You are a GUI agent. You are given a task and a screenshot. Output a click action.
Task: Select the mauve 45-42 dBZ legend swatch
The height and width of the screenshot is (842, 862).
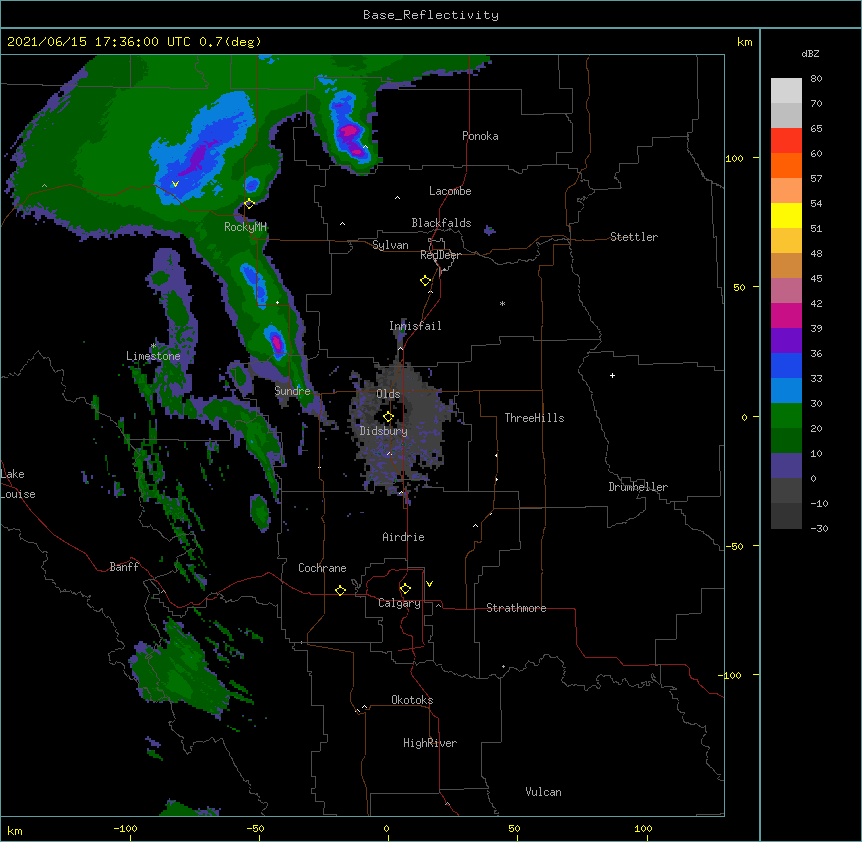pos(786,291)
